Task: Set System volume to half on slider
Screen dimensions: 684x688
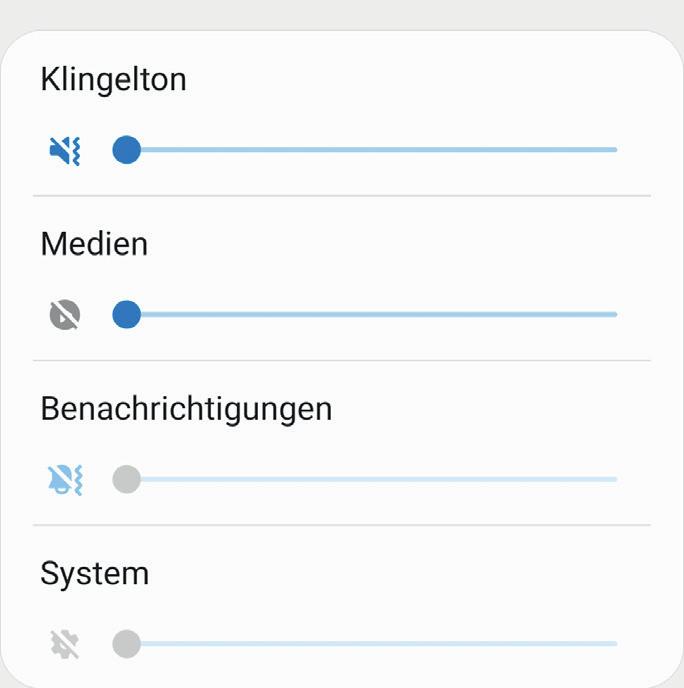Action: click(x=371, y=644)
